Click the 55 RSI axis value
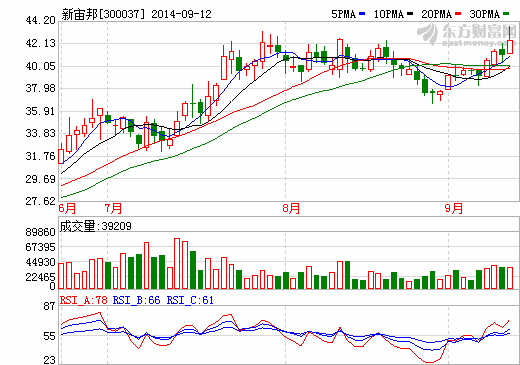The height and width of the screenshot is (365, 520). [x=49, y=336]
